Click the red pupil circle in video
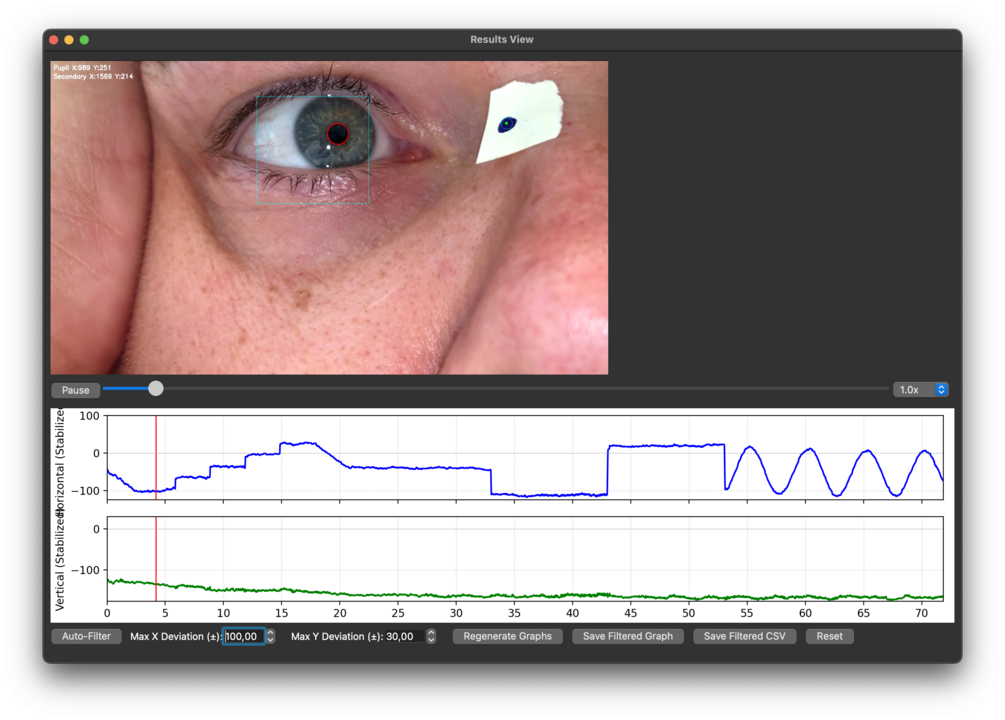Image resolution: width=1005 pixels, height=720 pixels. coord(338,134)
